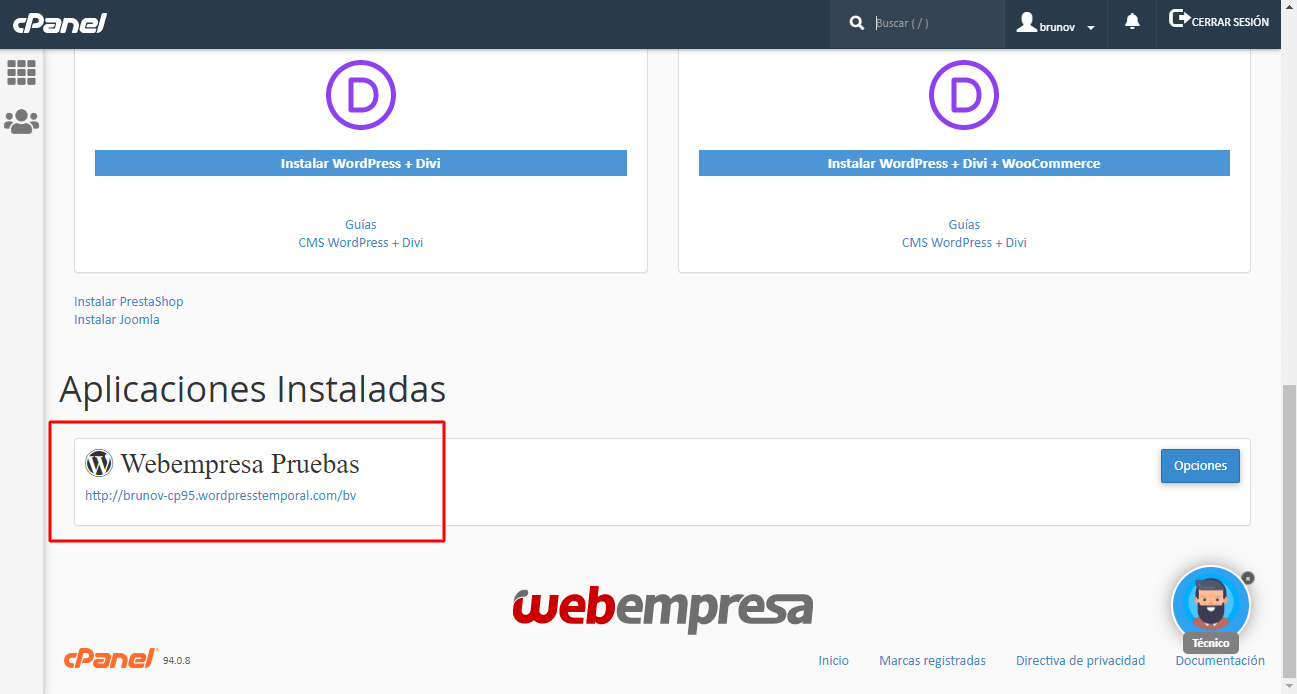Click Cerrar Sesión to log out
1297x694 pixels.
pos(1219,21)
